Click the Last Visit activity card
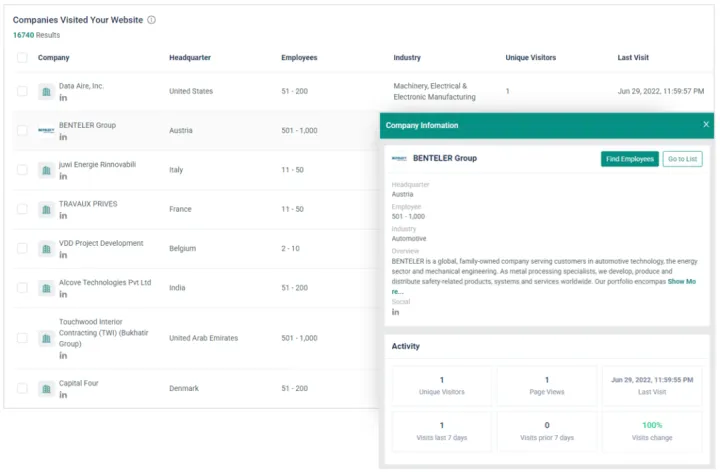Screen dimensions: 720x473 pyautogui.click(x=652, y=386)
